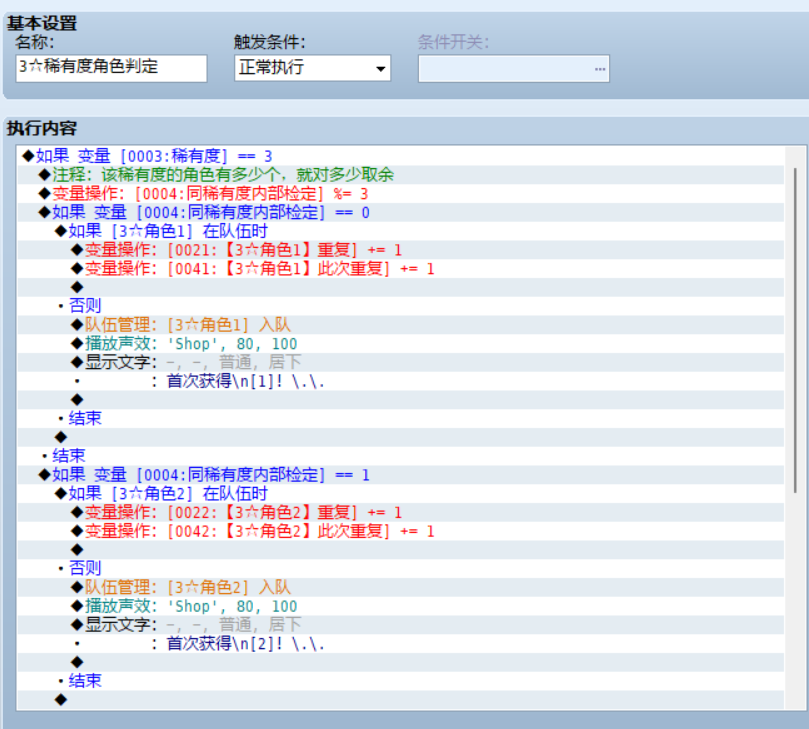Select '变量操作: [0021:【3☆角色1】重复] += 1'

(401, 250)
